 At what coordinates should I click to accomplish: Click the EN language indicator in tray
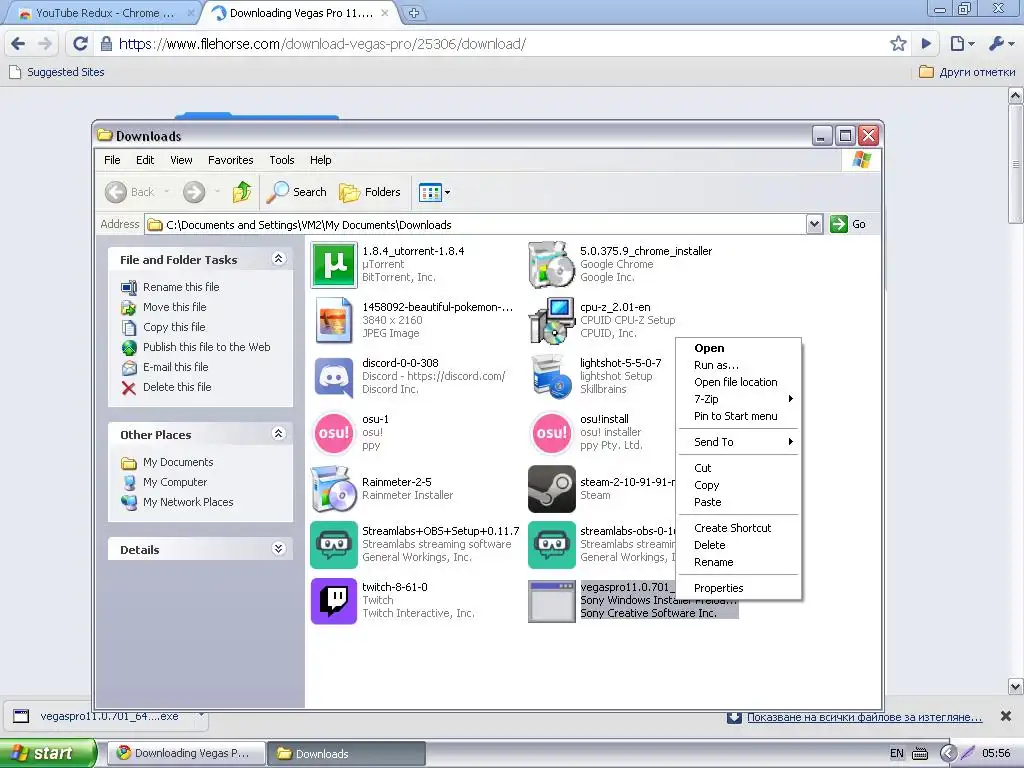click(x=897, y=753)
